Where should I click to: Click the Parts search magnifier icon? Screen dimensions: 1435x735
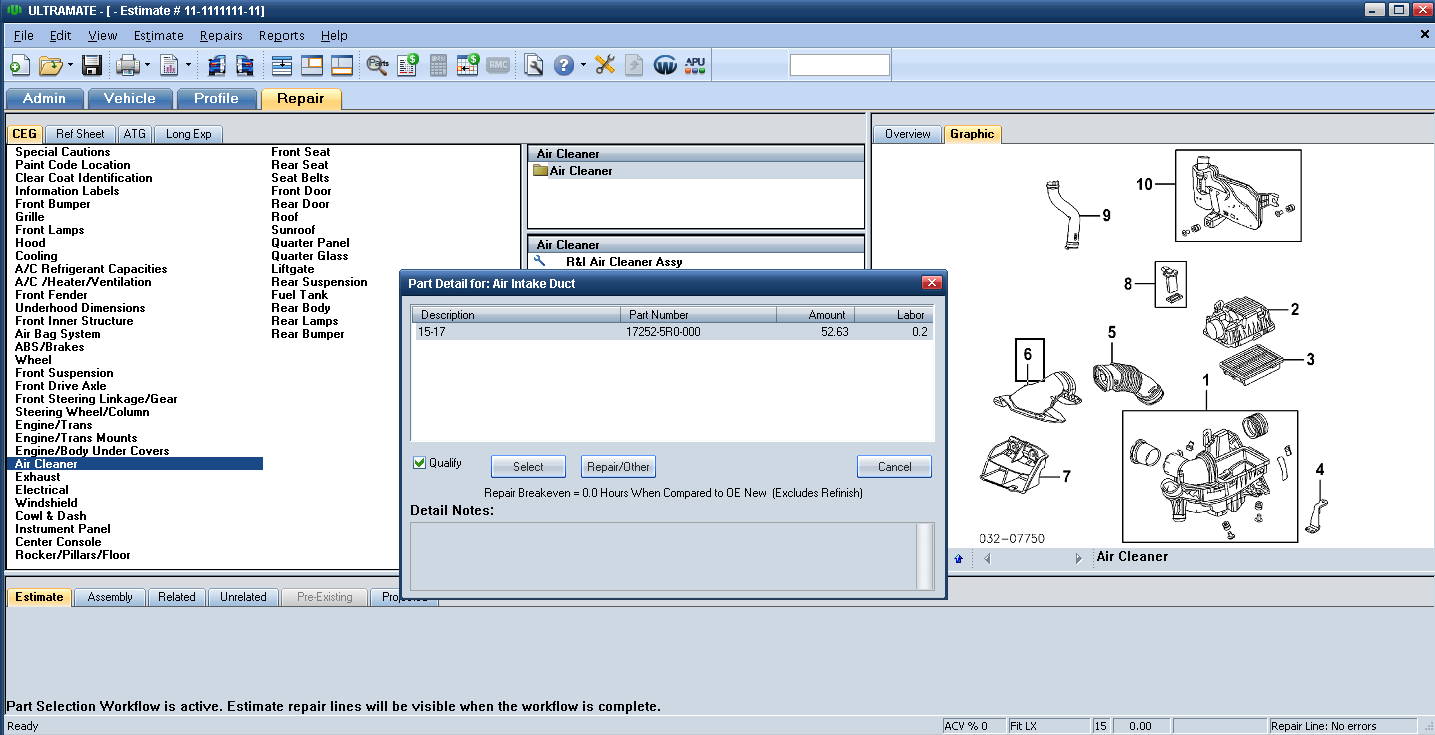(377, 66)
